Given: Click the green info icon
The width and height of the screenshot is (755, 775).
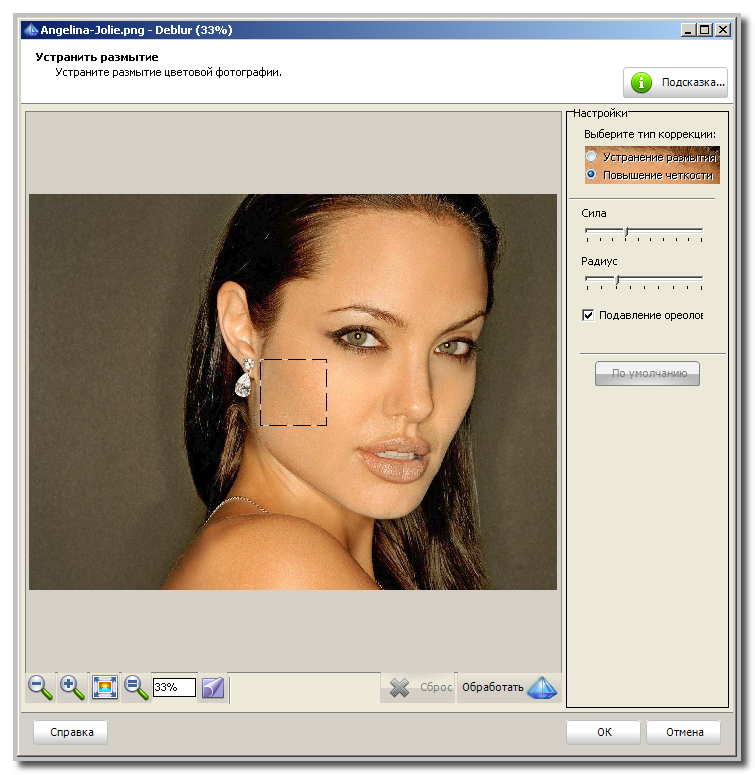Looking at the screenshot, I should 641,83.
